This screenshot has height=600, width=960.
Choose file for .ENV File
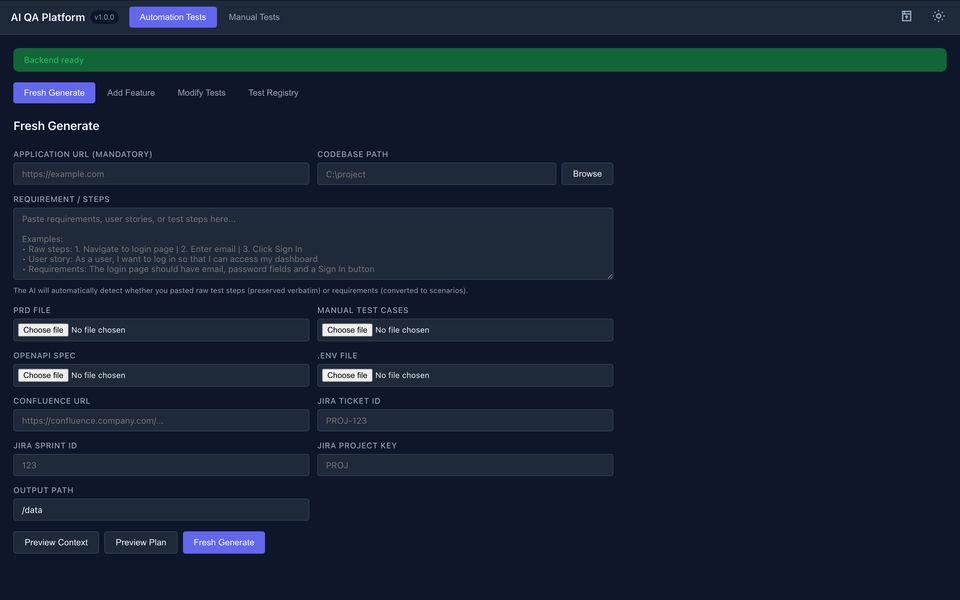tap(347, 375)
